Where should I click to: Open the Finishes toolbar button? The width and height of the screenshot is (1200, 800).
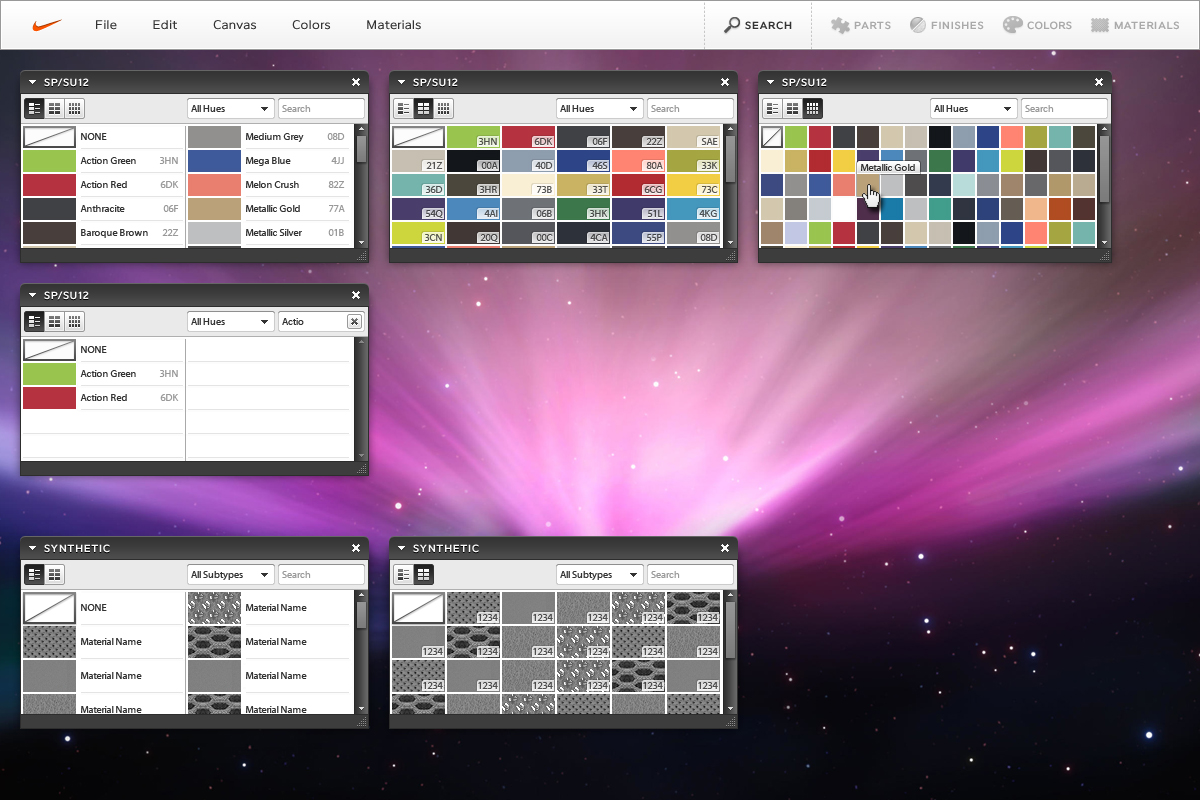coord(917,25)
